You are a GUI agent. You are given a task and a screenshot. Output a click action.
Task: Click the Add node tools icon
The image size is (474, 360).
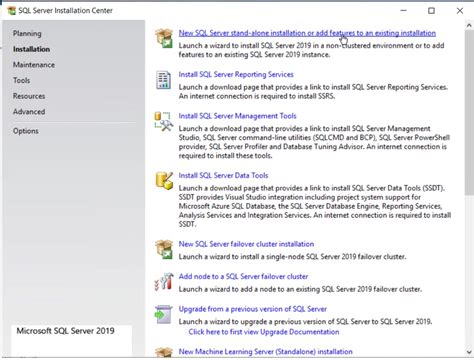coord(164,282)
